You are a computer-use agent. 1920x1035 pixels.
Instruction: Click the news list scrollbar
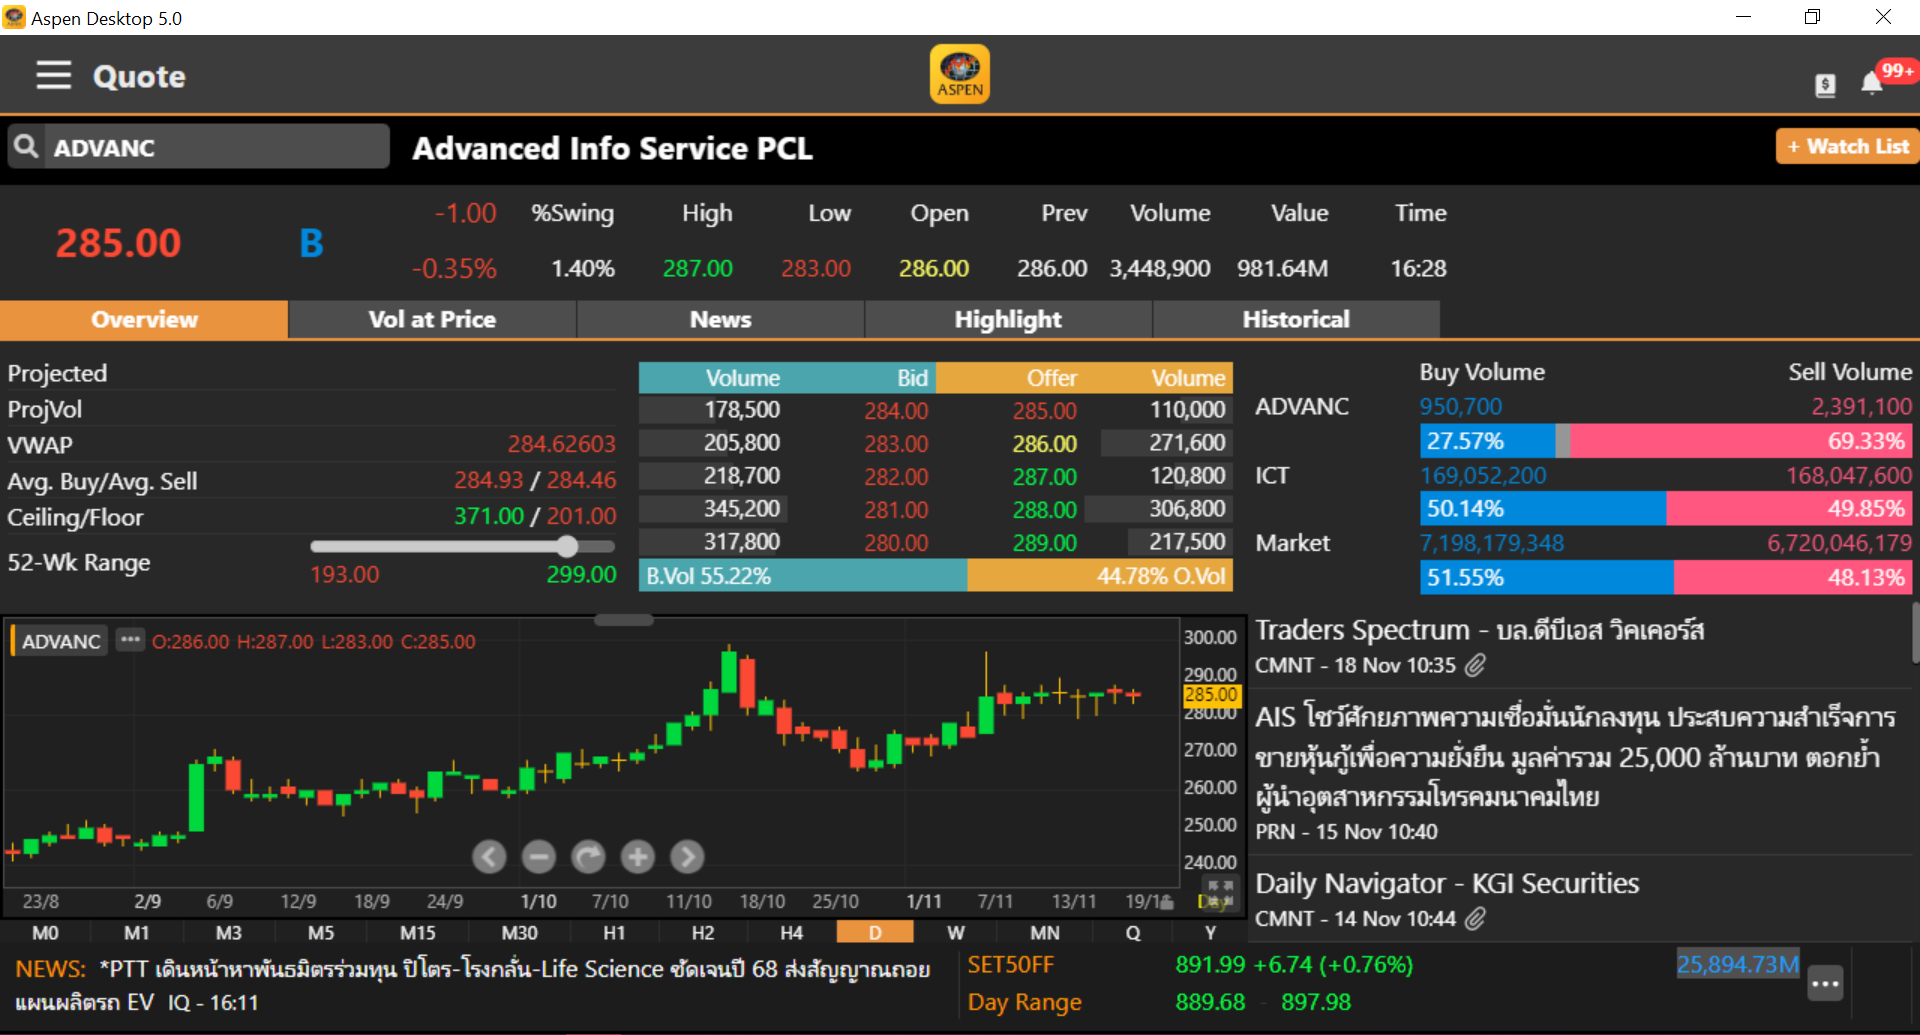click(1915, 634)
